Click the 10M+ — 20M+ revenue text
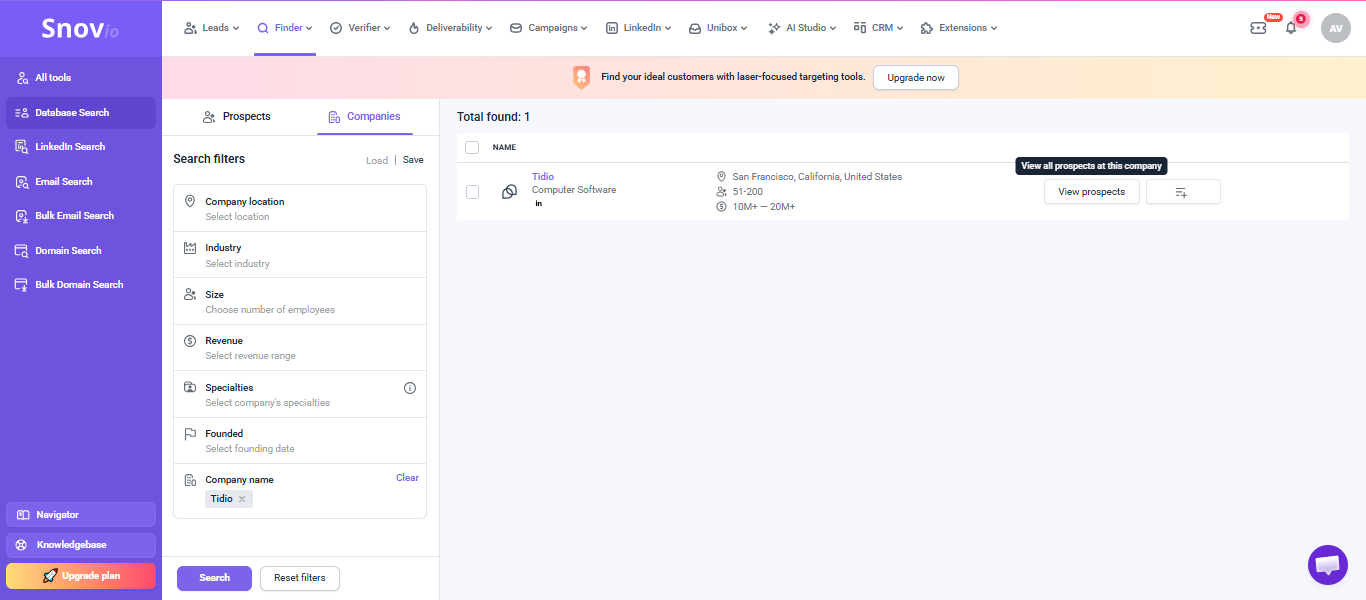The image size is (1366, 600). [764, 207]
